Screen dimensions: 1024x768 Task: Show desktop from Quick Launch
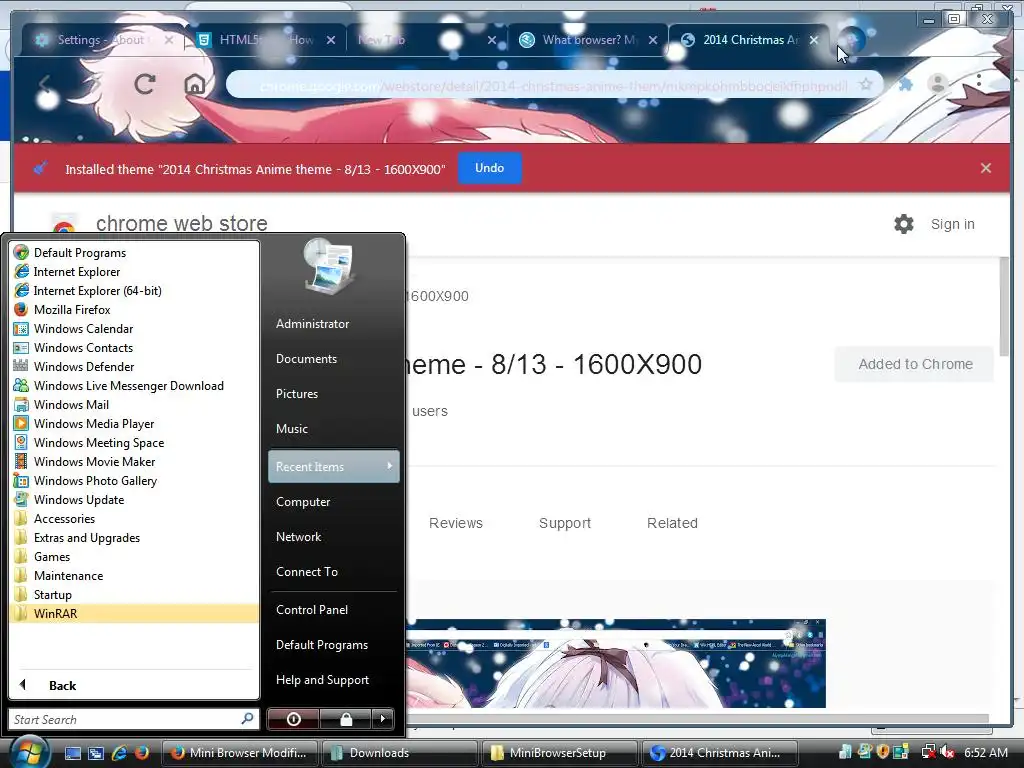(73, 753)
